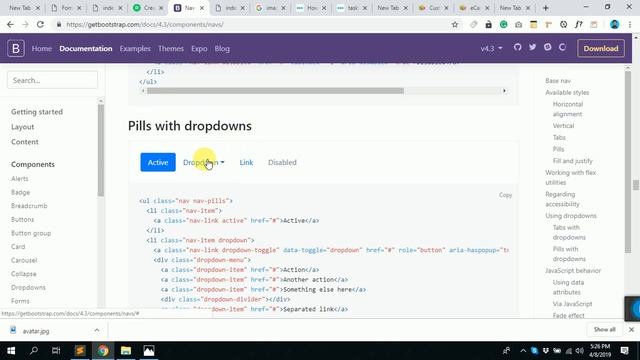Open the Expo nav item
The height and width of the screenshot is (360, 640).
click(199, 49)
